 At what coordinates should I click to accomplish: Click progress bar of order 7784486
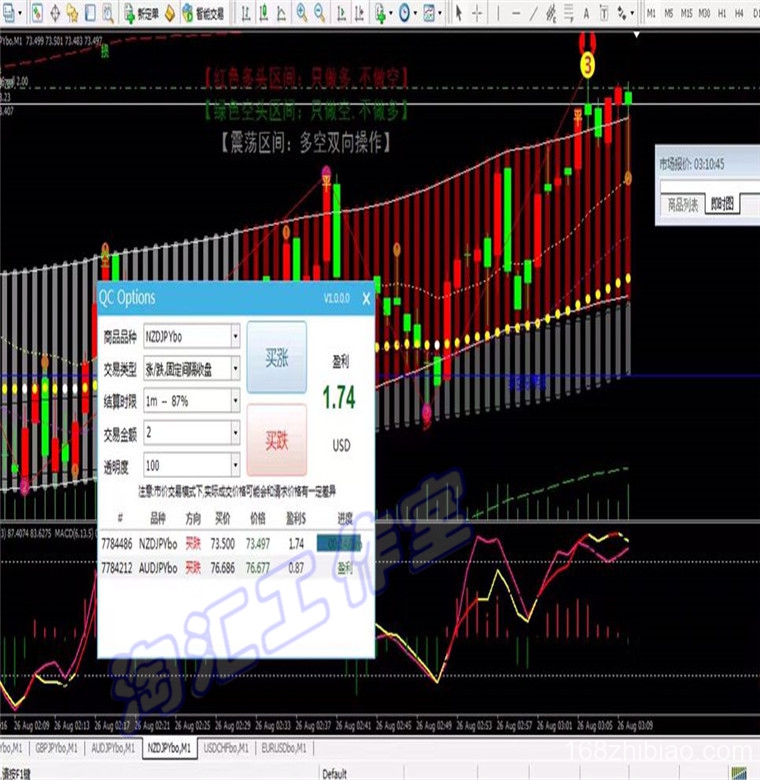(339, 543)
